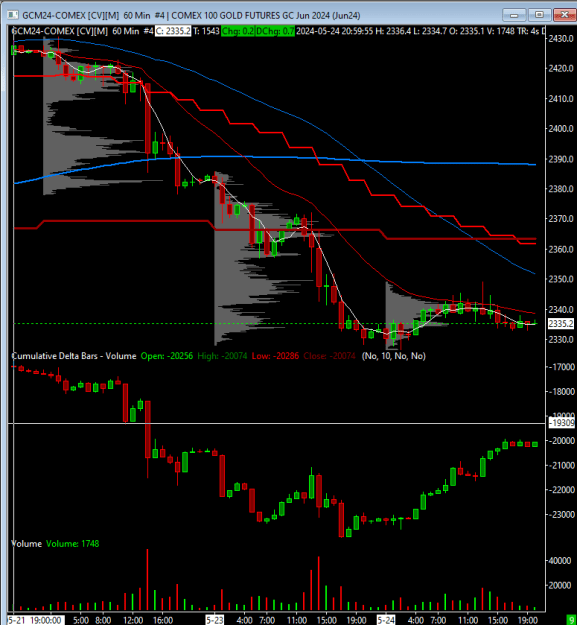
Task: Click the (No, 10, No, No) study parameters
Action: [x=394, y=356]
